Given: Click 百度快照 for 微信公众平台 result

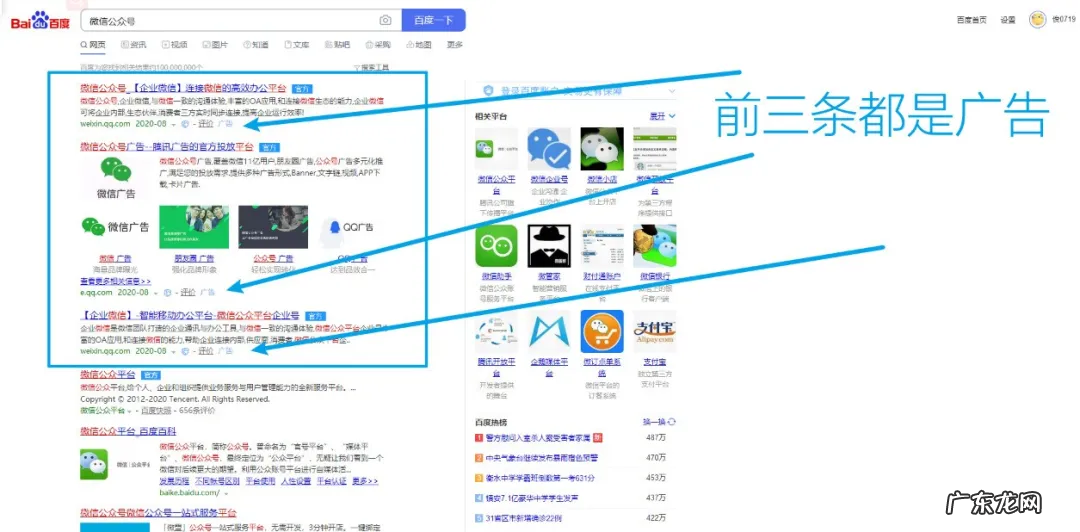Looking at the screenshot, I should coord(156,410).
